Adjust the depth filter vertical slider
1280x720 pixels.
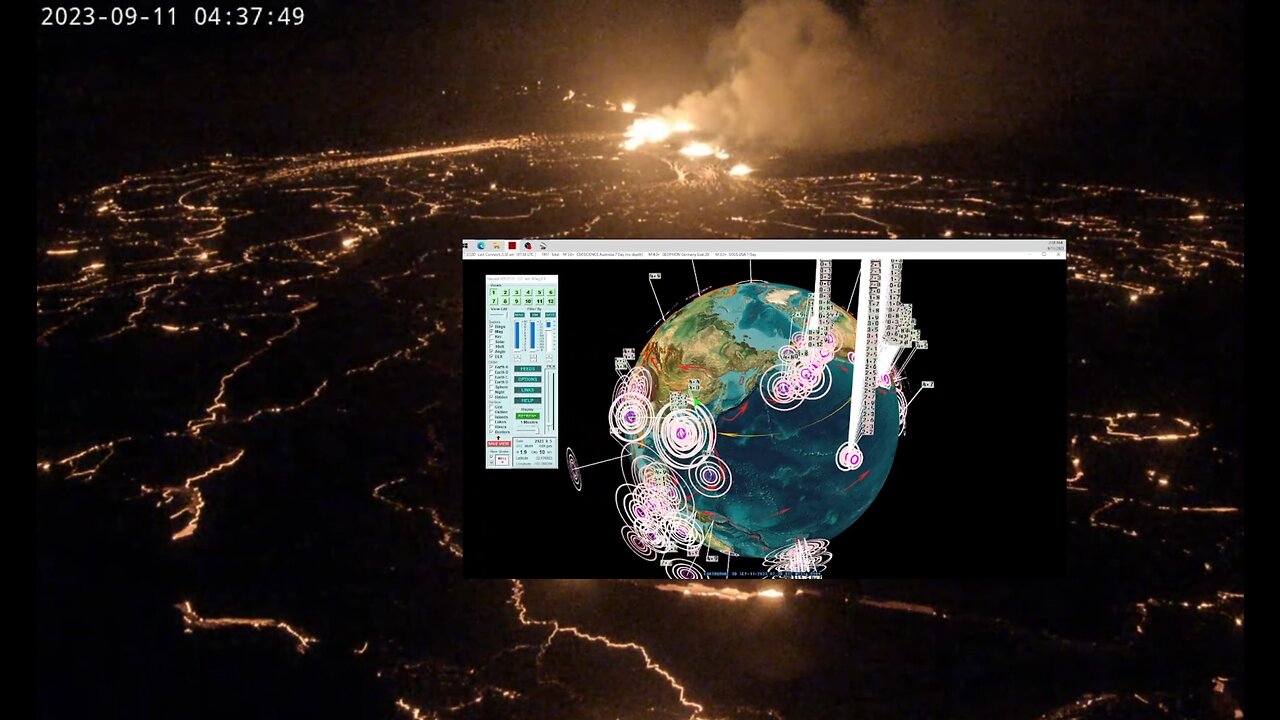point(533,335)
